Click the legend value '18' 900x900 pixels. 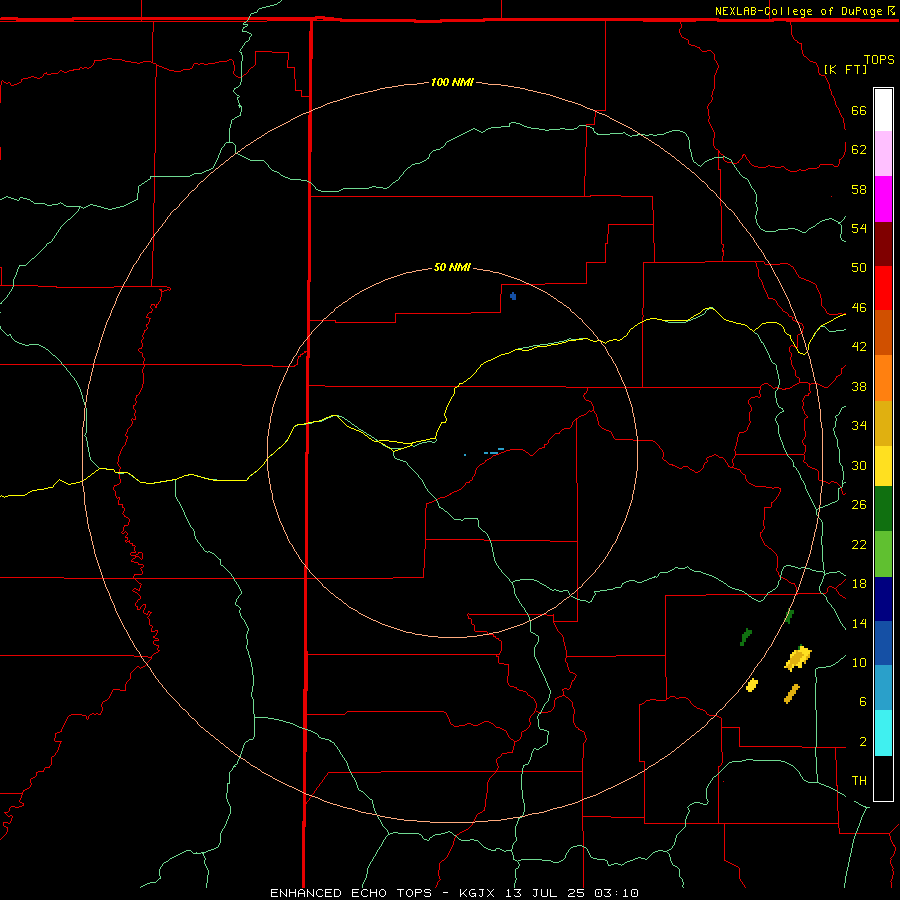pyautogui.click(x=859, y=584)
